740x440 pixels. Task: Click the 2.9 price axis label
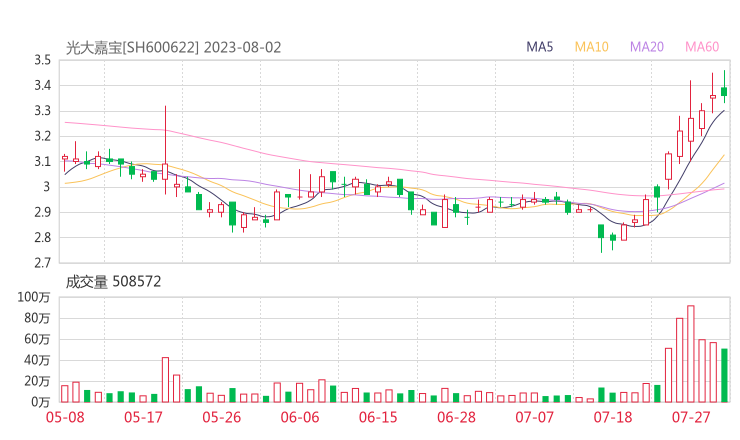[x=42, y=212]
